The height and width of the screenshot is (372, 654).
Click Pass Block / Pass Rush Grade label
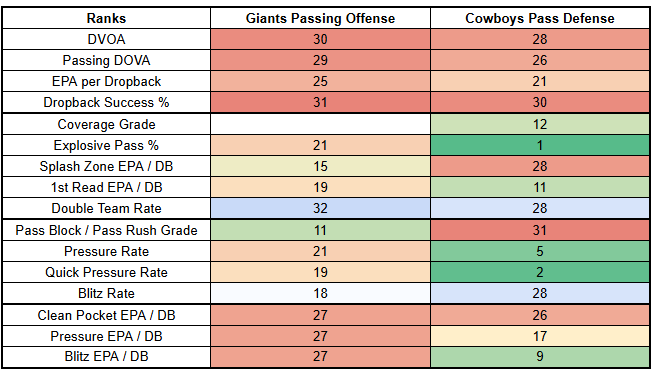106,230
